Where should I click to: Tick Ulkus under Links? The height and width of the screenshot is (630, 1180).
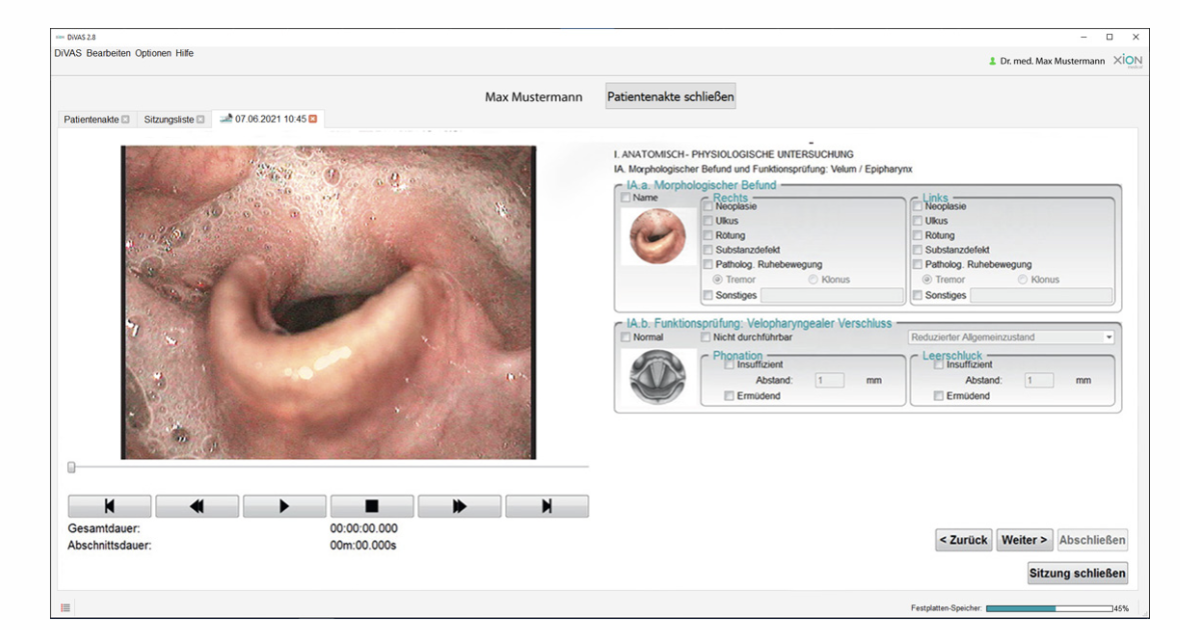917,221
